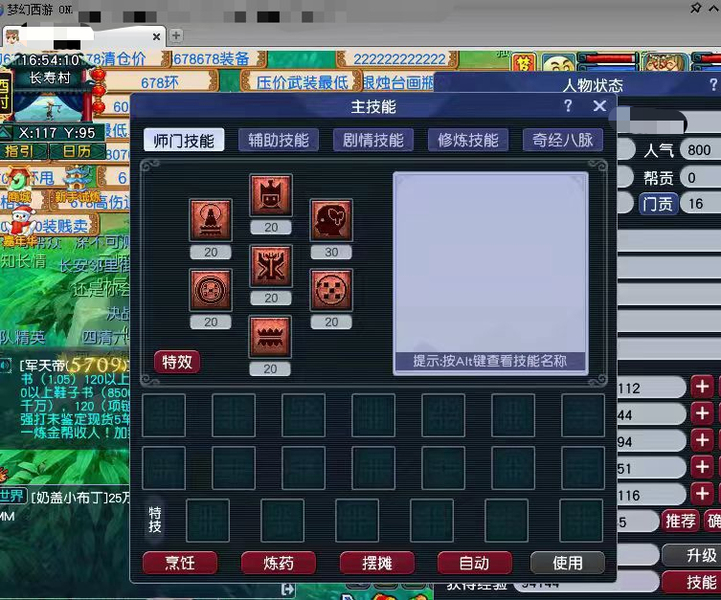Click the 门贡 label button

click(x=658, y=204)
